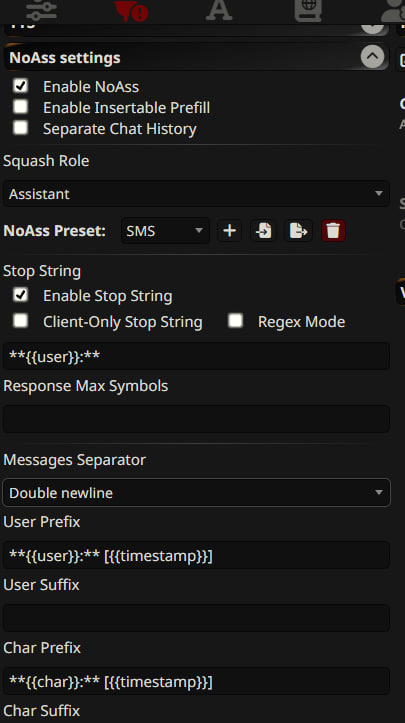
Task: Open the AI response formatting letter icon
Action: 219,10
